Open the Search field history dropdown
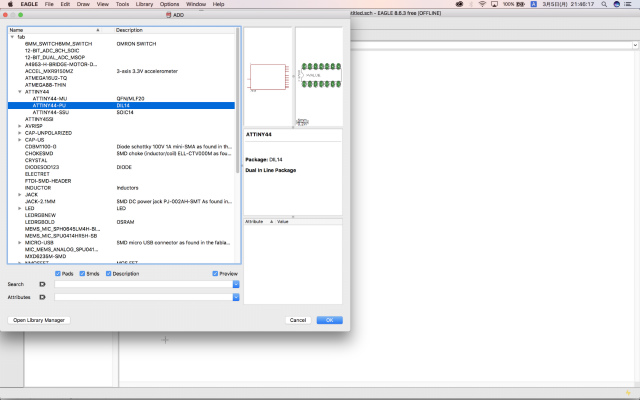This screenshot has width=640, height=400. (236, 284)
